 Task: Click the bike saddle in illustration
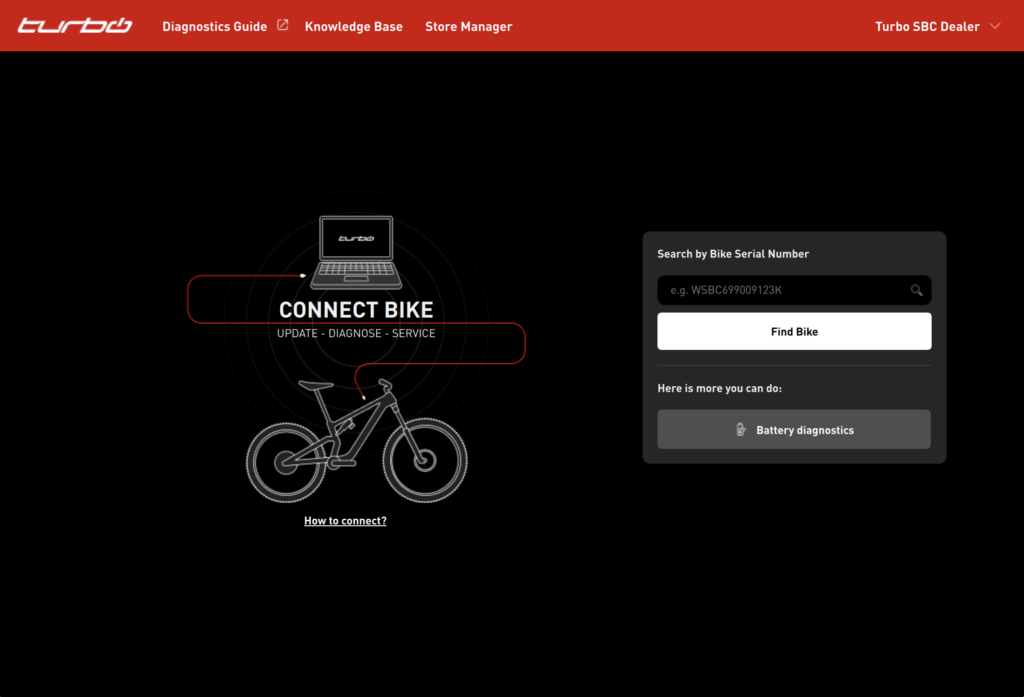point(314,384)
